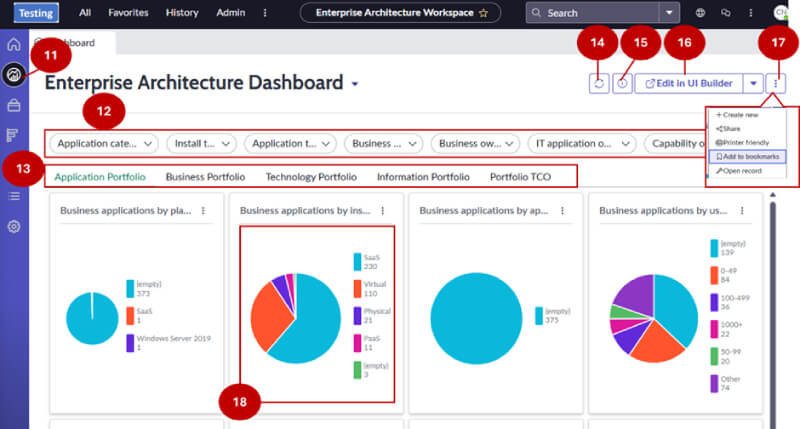800x429 pixels.
Task: Click the Testing instance label
Action: point(36,13)
